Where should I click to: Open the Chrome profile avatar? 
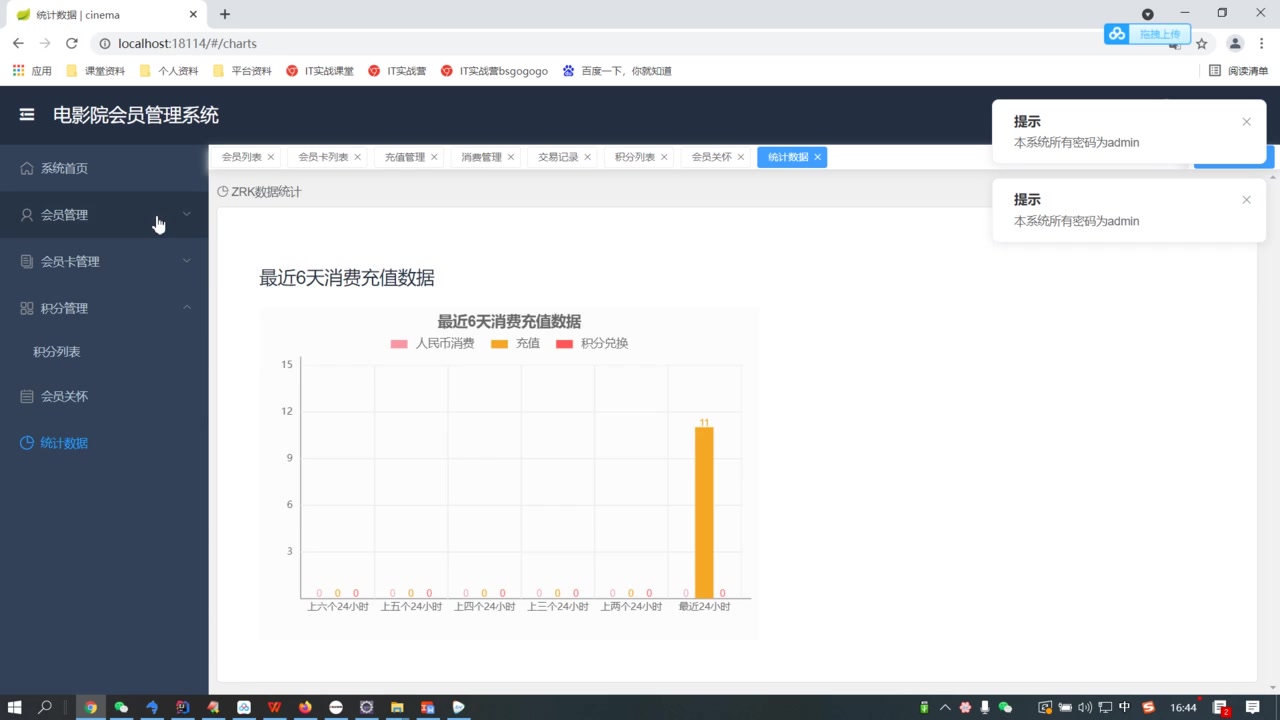tap(1235, 44)
